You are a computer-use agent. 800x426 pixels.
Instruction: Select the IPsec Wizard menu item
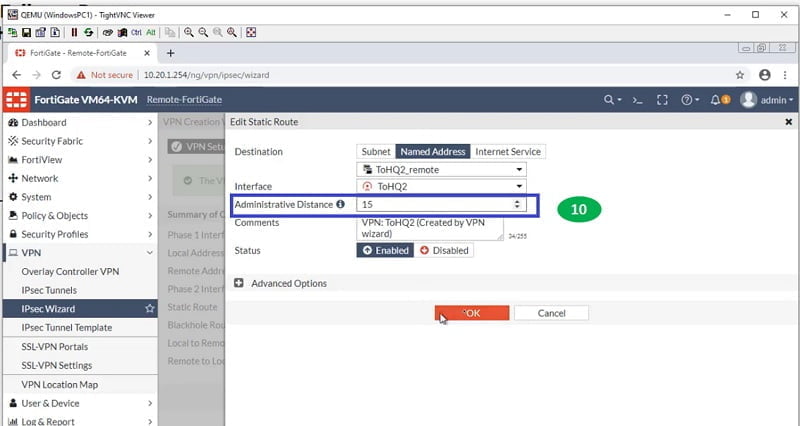(79, 309)
